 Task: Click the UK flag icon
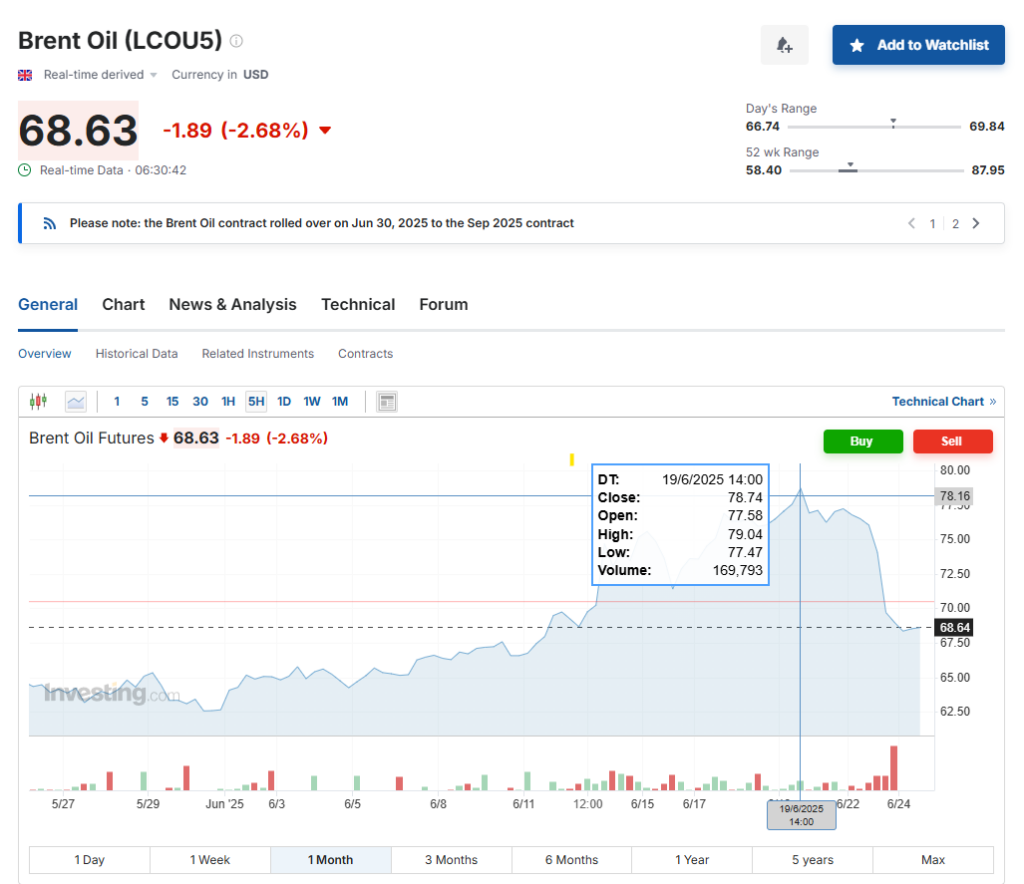tap(25, 75)
